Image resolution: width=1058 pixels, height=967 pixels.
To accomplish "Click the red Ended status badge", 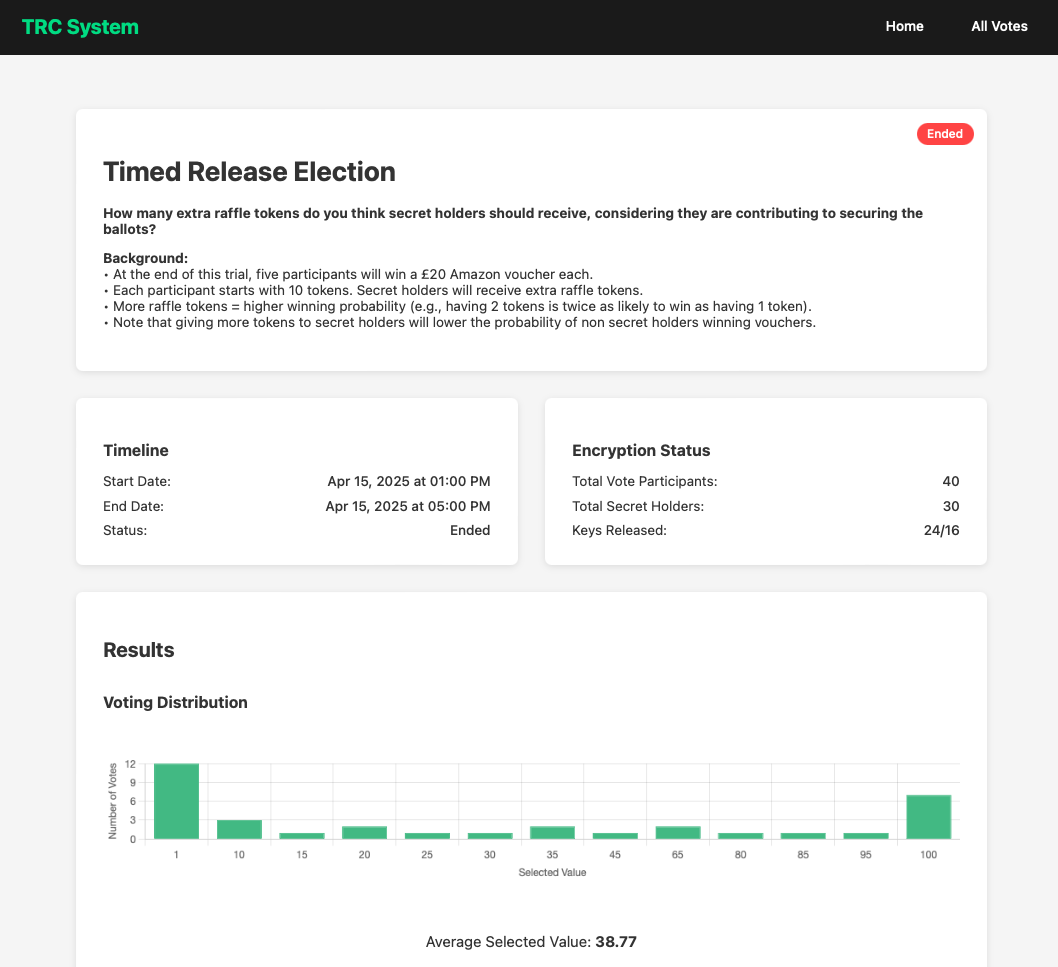I will tap(944, 134).
